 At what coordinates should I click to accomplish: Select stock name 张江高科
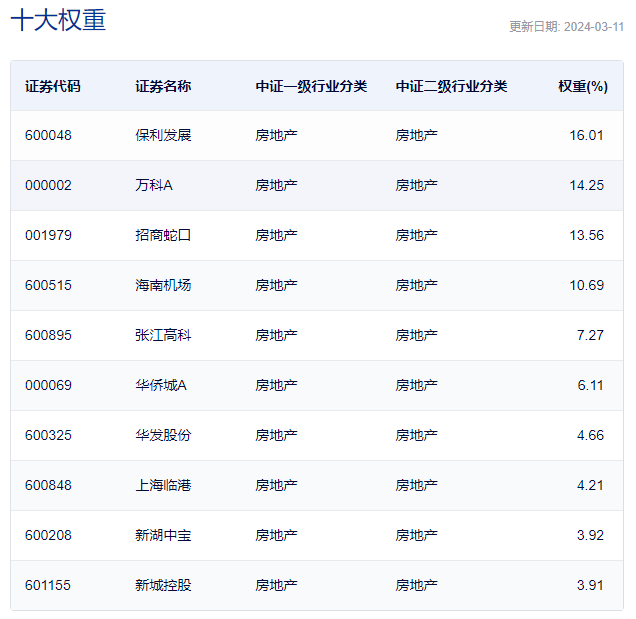(163, 335)
